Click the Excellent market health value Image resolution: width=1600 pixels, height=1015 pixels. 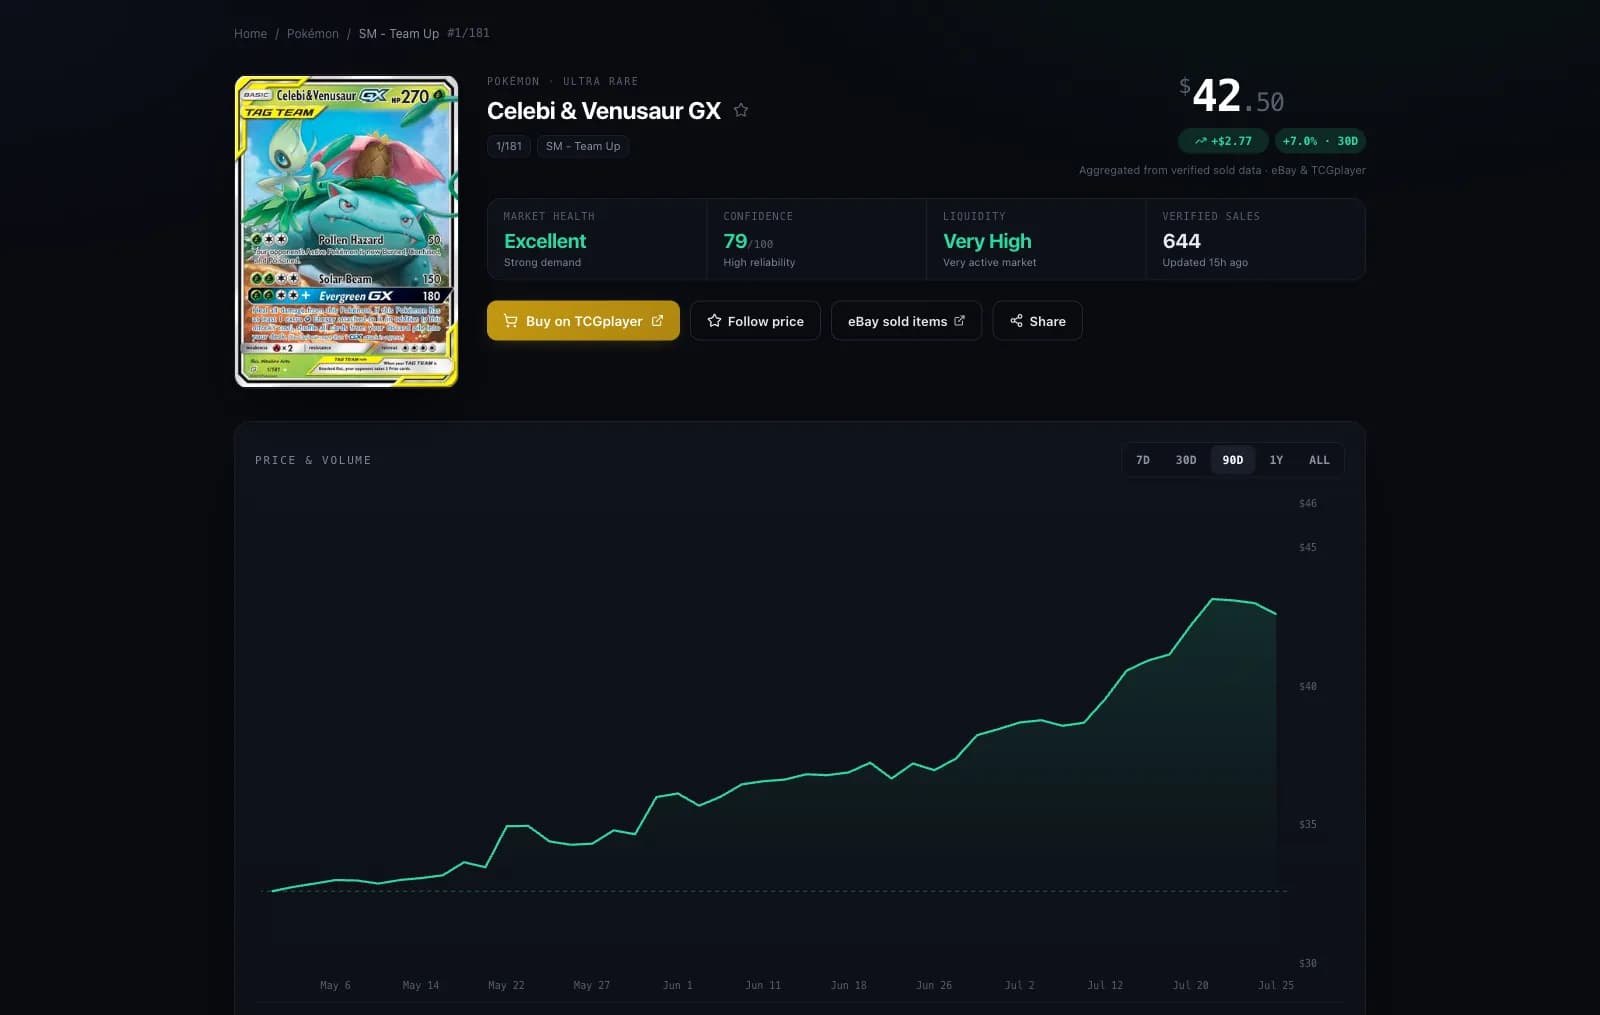[x=545, y=241]
